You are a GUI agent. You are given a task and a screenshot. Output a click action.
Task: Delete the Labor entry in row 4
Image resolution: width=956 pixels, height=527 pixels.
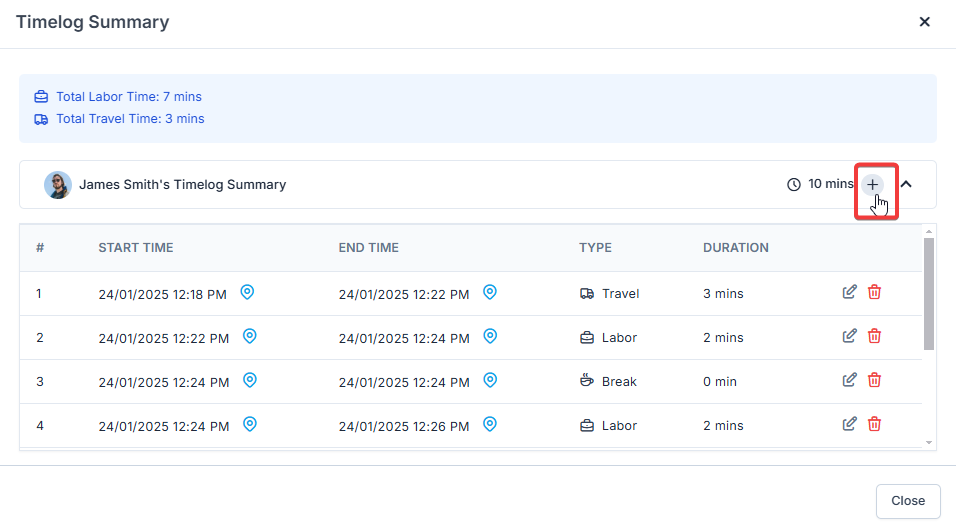pos(874,424)
